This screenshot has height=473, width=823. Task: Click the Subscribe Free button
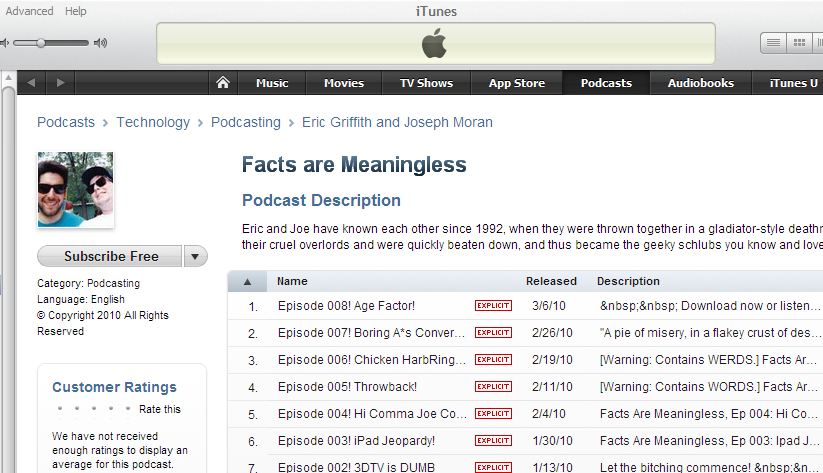(111, 256)
